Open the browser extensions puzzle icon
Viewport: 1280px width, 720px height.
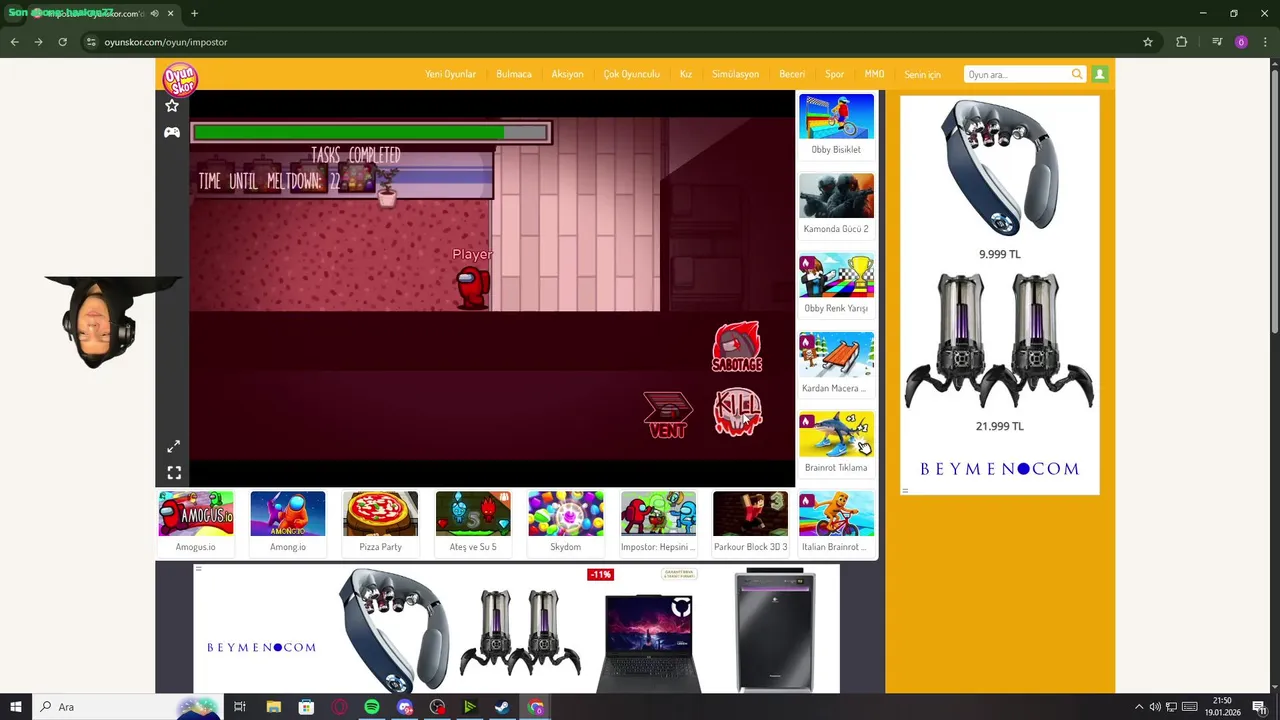[1182, 42]
